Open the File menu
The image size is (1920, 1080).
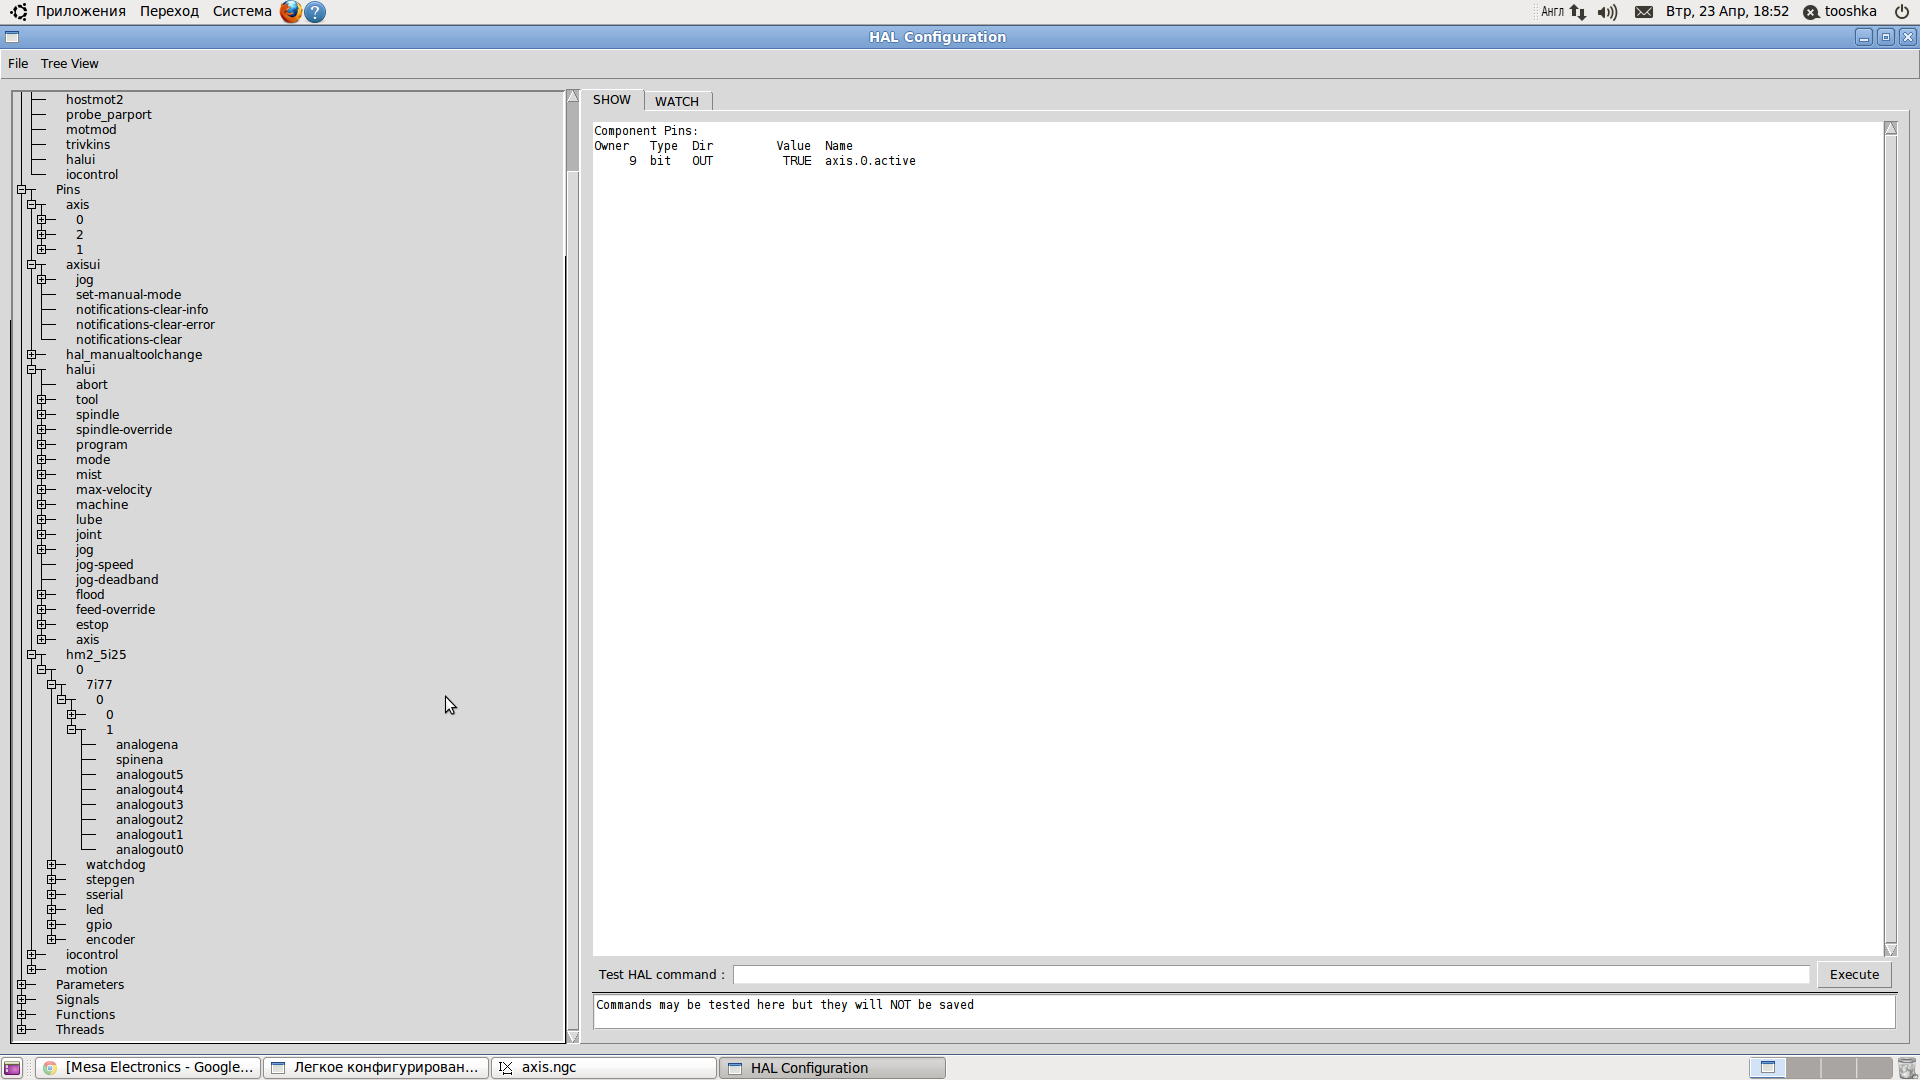coord(18,64)
